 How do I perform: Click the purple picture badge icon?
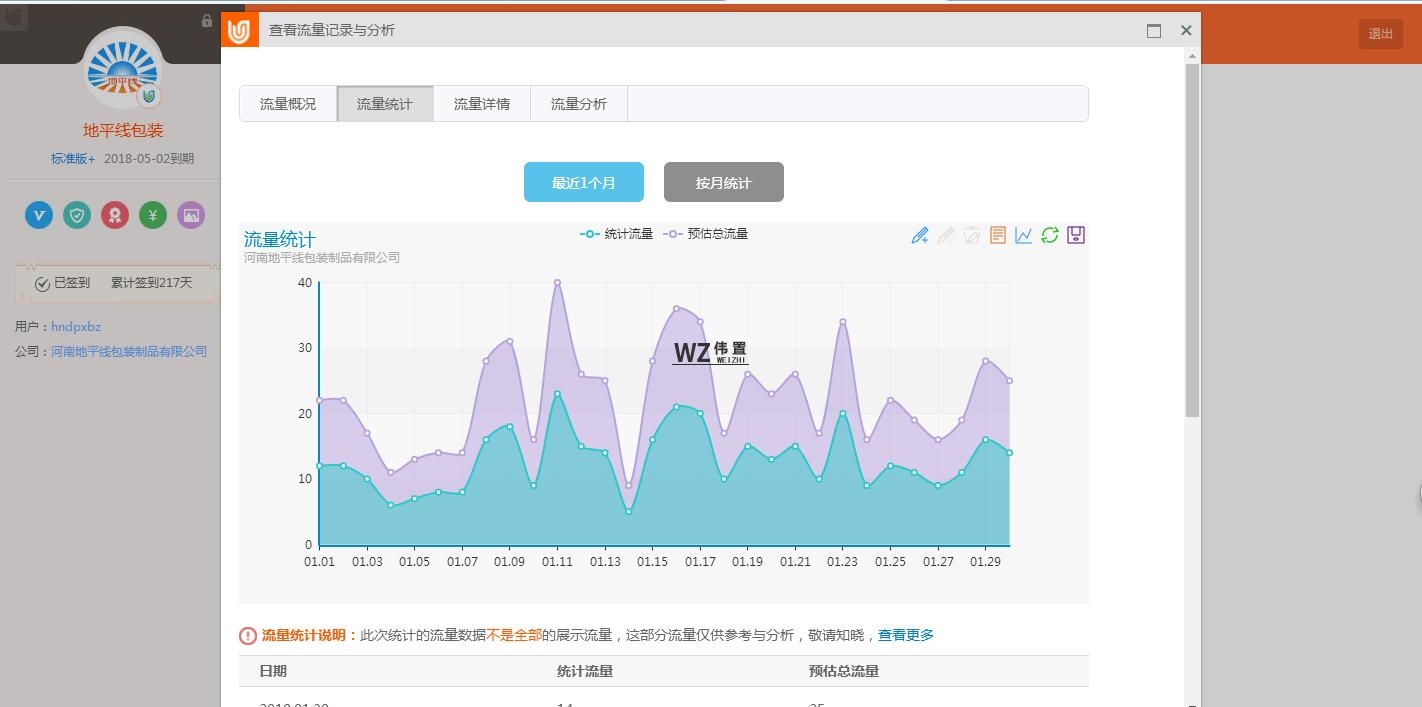[191, 215]
